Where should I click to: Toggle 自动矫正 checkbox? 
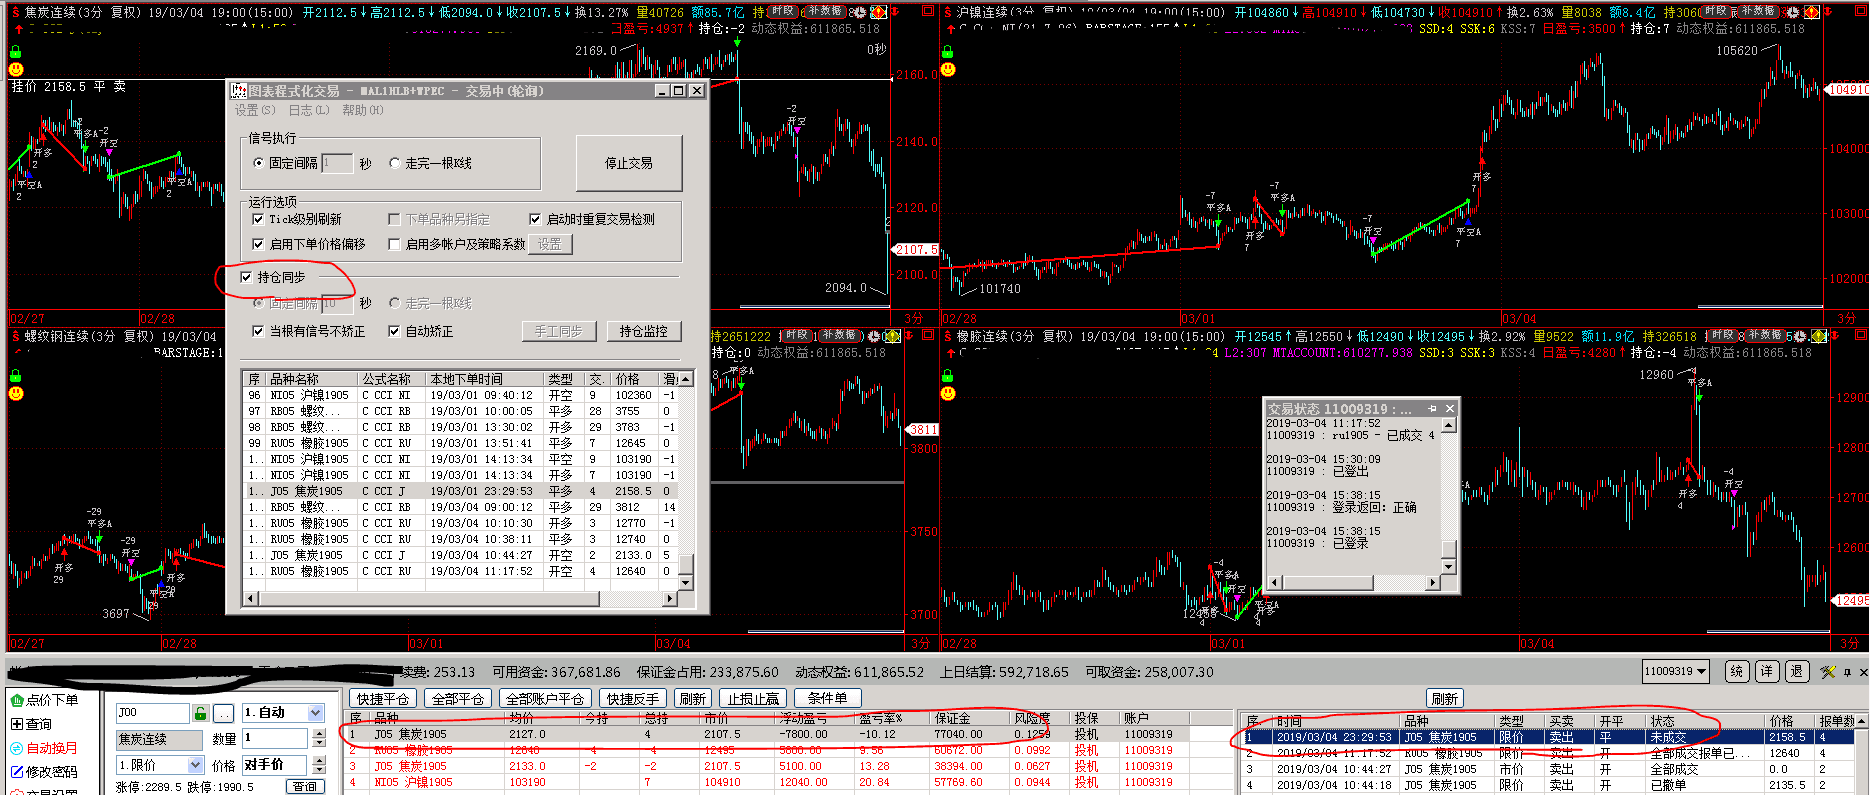point(394,331)
